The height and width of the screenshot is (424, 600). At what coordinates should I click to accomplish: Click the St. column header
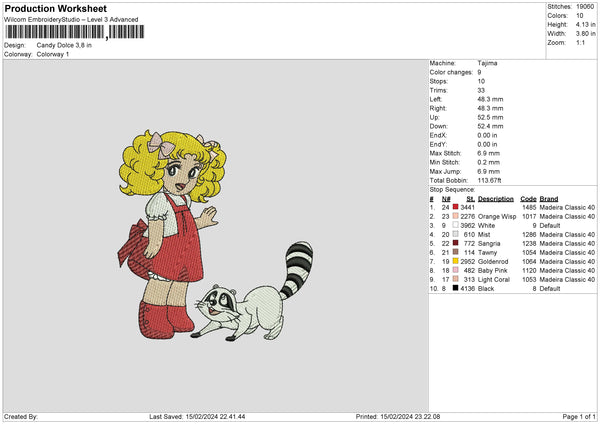click(x=471, y=199)
